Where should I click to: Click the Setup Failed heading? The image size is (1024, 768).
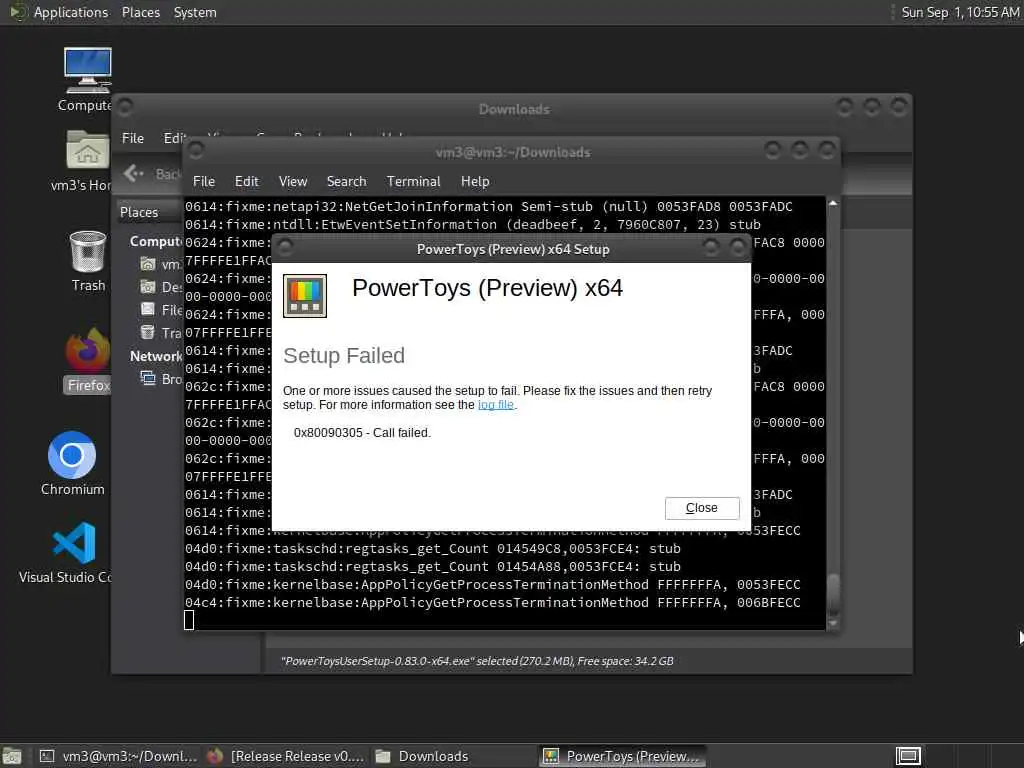pyautogui.click(x=344, y=356)
